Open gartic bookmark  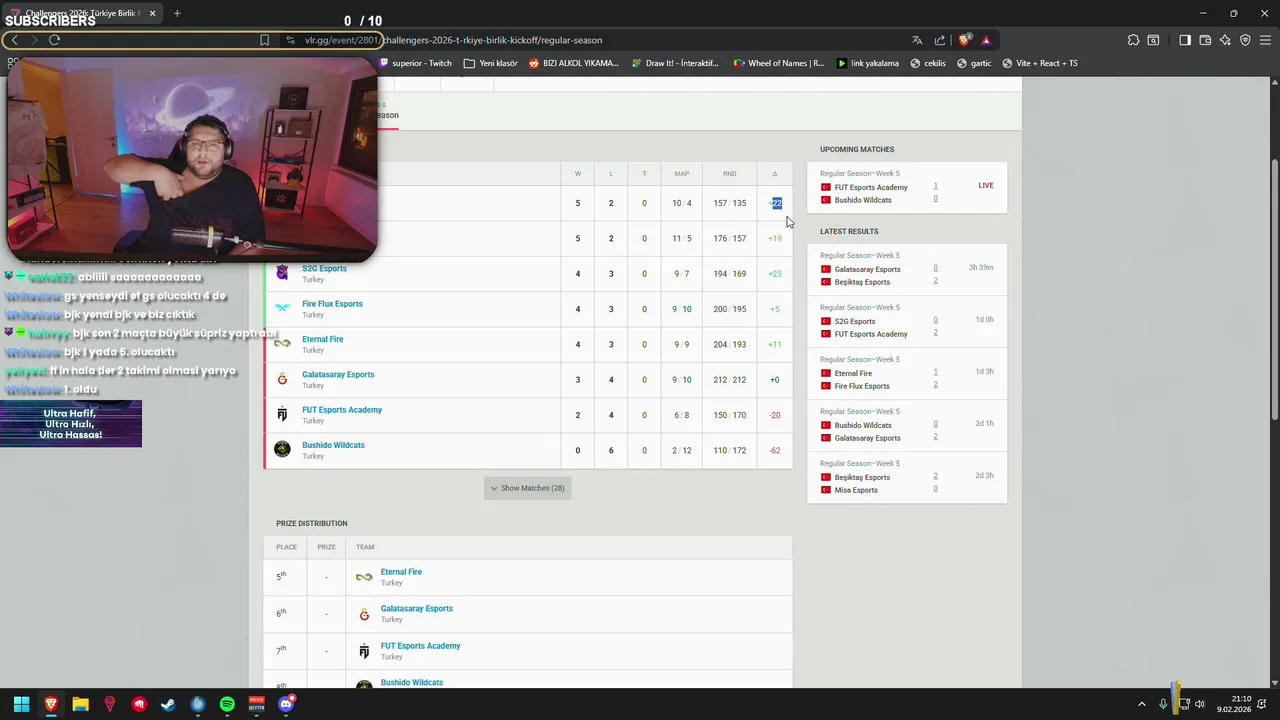click(x=975, y=63)
